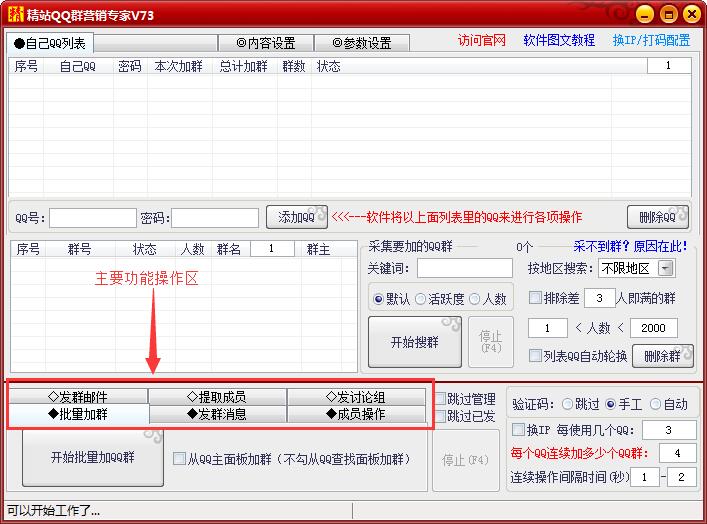Image resolution: width=707 pixels, height=524 pixels.
Task: Open the 软件图文教程 link
Action: 559,41
